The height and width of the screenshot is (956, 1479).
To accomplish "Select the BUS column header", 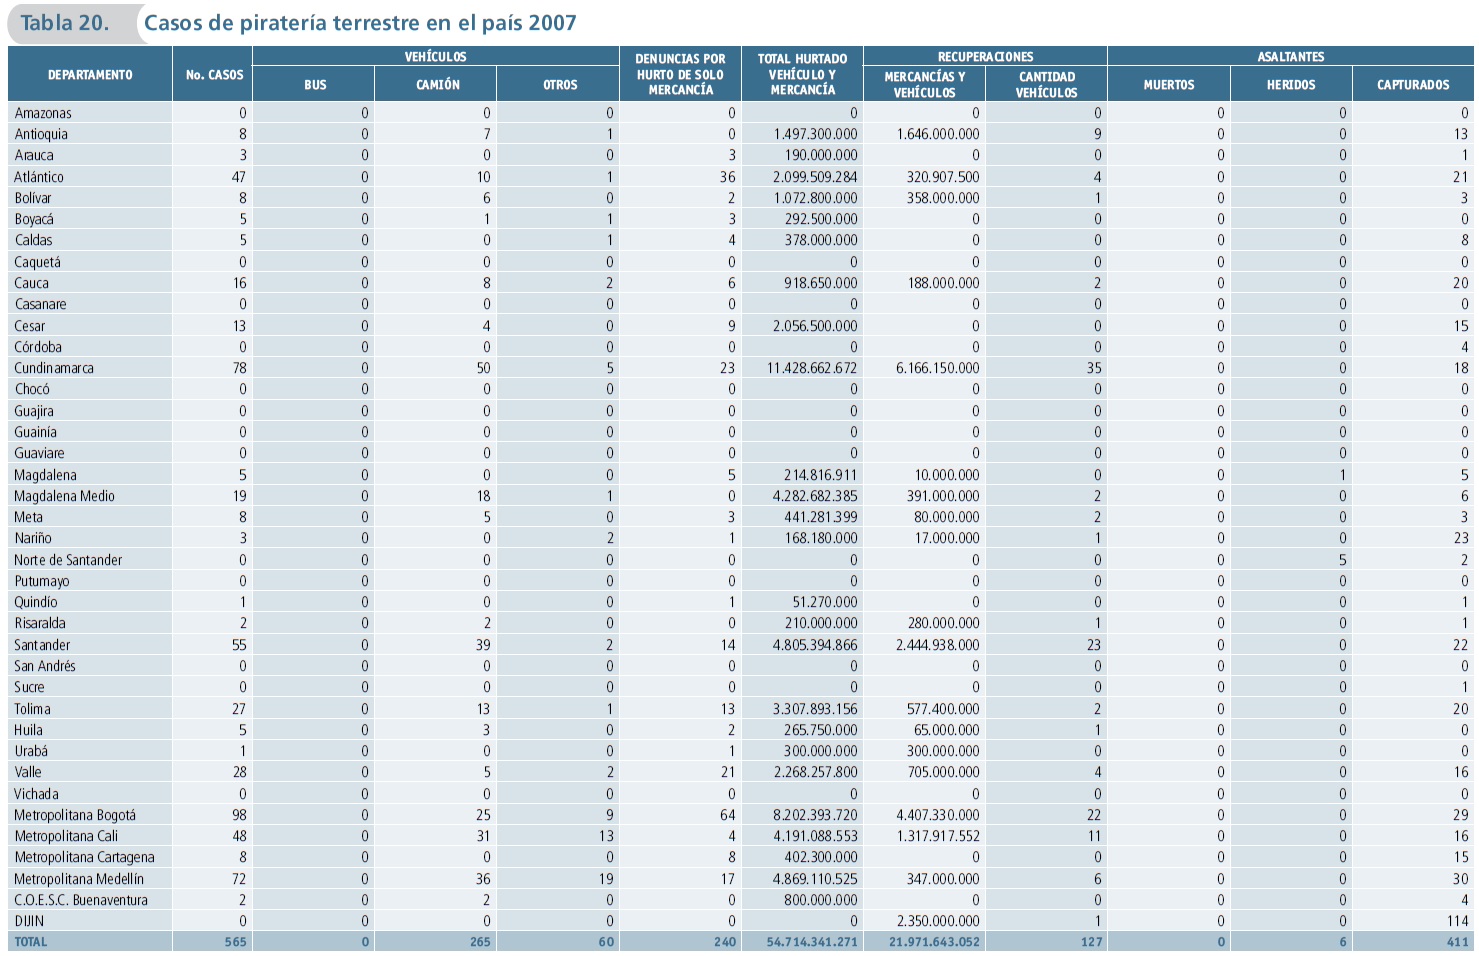I will point(315,85).
